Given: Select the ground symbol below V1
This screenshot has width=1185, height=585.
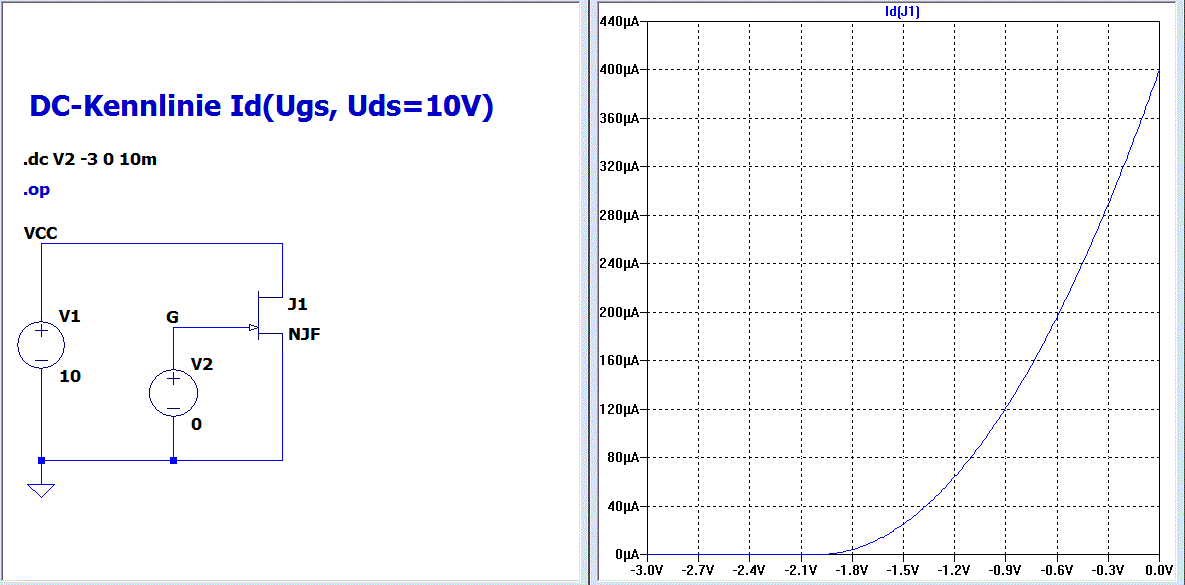Looking at the screenshot, I should click(42, 491).
